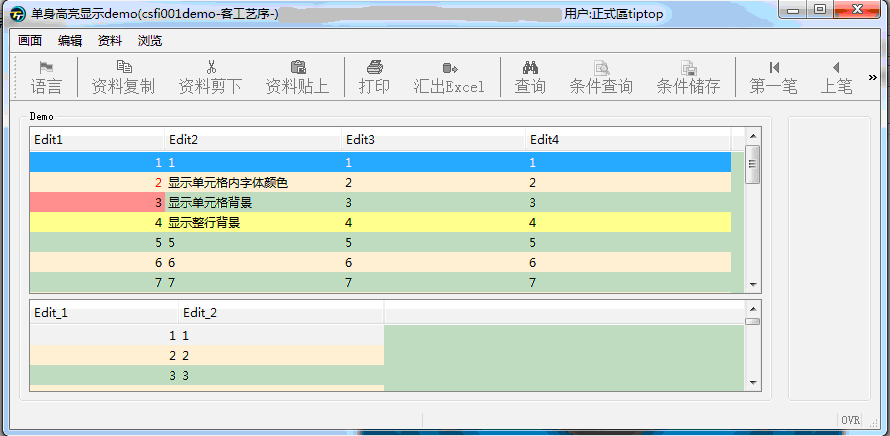Go to first record with 第一笔
This screenshot has height=436, width=890.
click(774, 67)
